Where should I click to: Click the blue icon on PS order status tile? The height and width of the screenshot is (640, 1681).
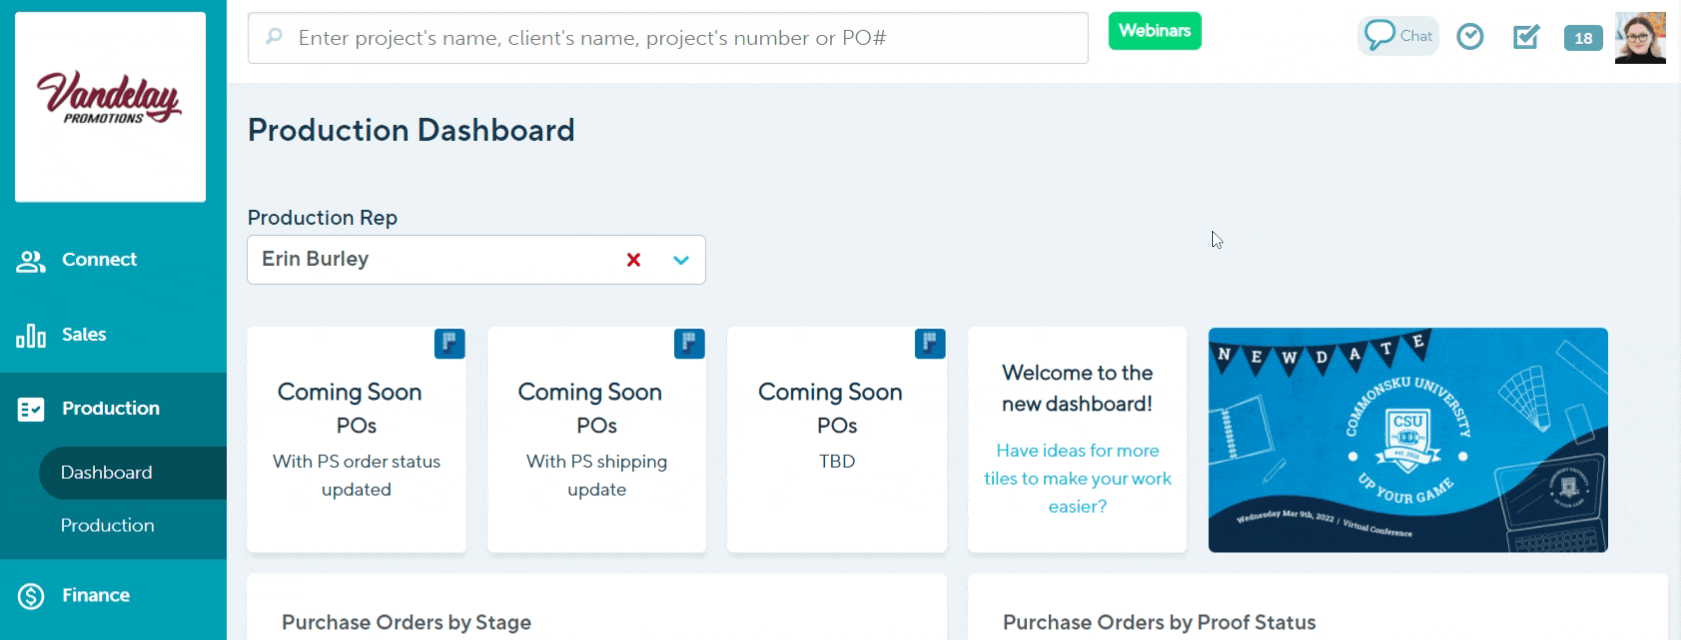[x=449, y=343]
